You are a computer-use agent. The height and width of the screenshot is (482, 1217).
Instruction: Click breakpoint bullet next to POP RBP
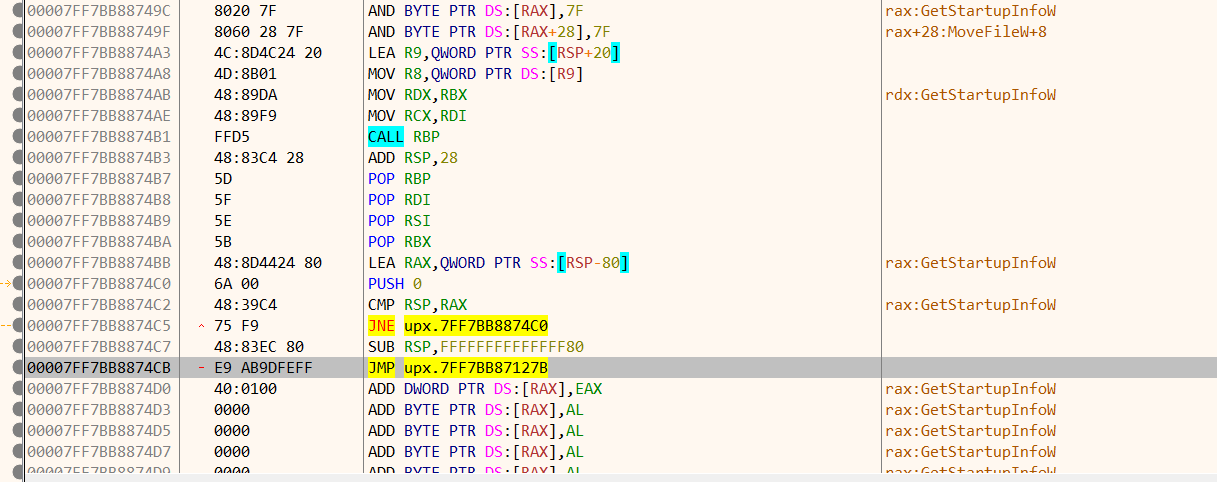coord(18,178)
